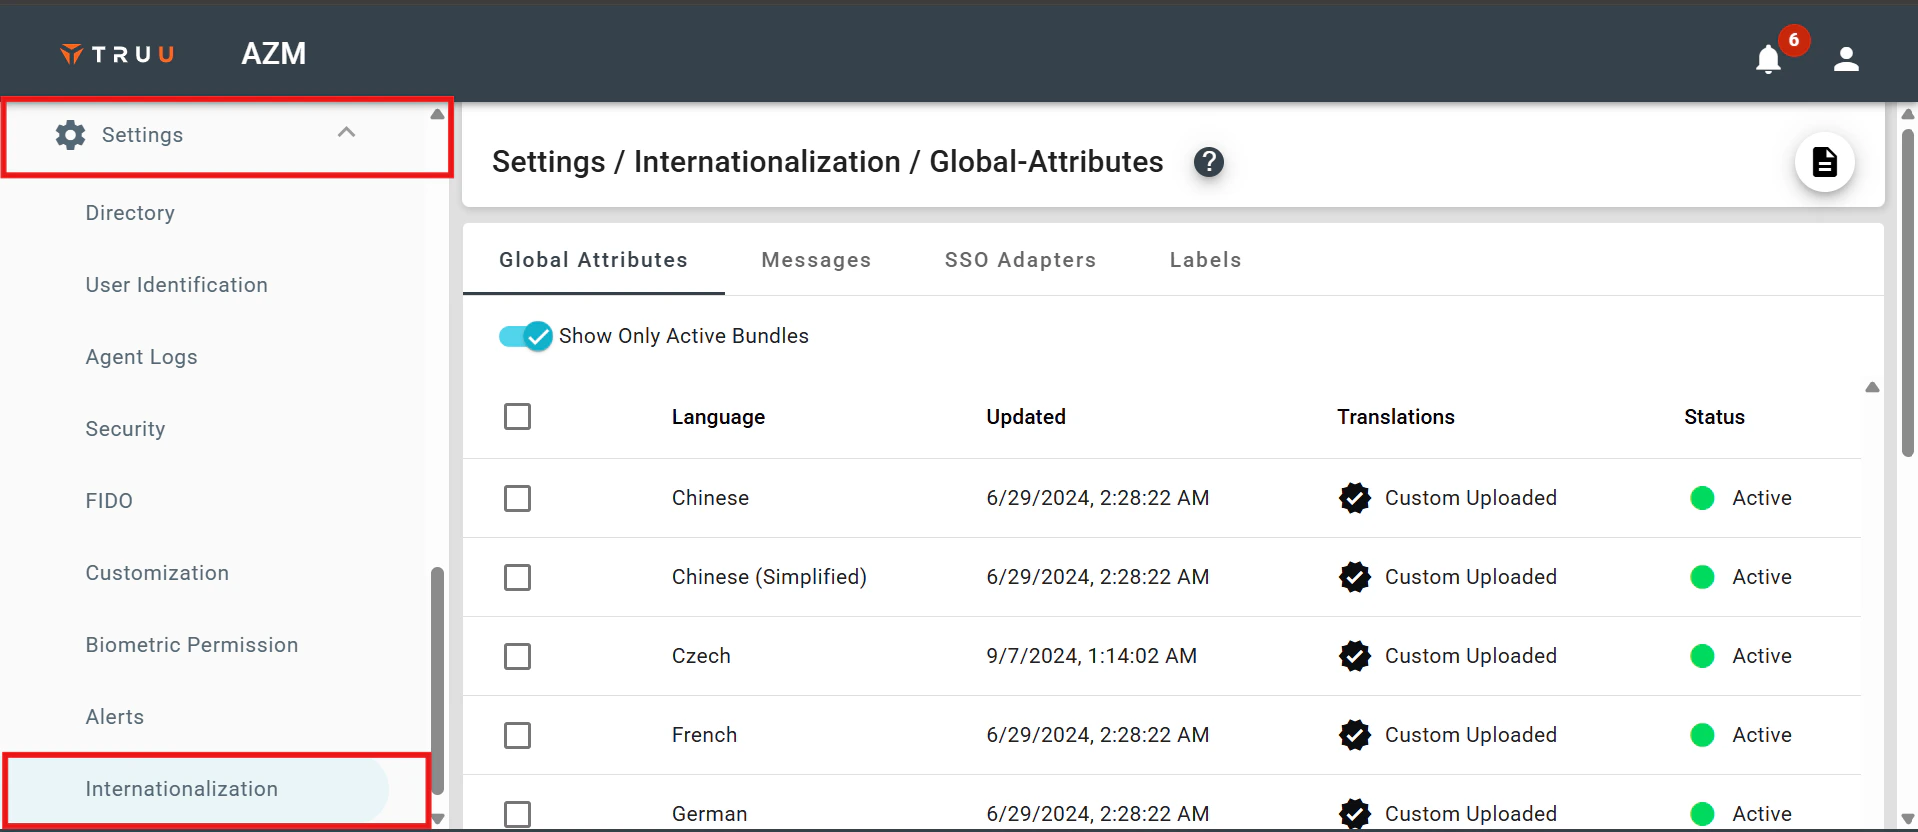Click the sidebar vertical scrollbar thumb

pyautogui.click(x=437, y=680)
